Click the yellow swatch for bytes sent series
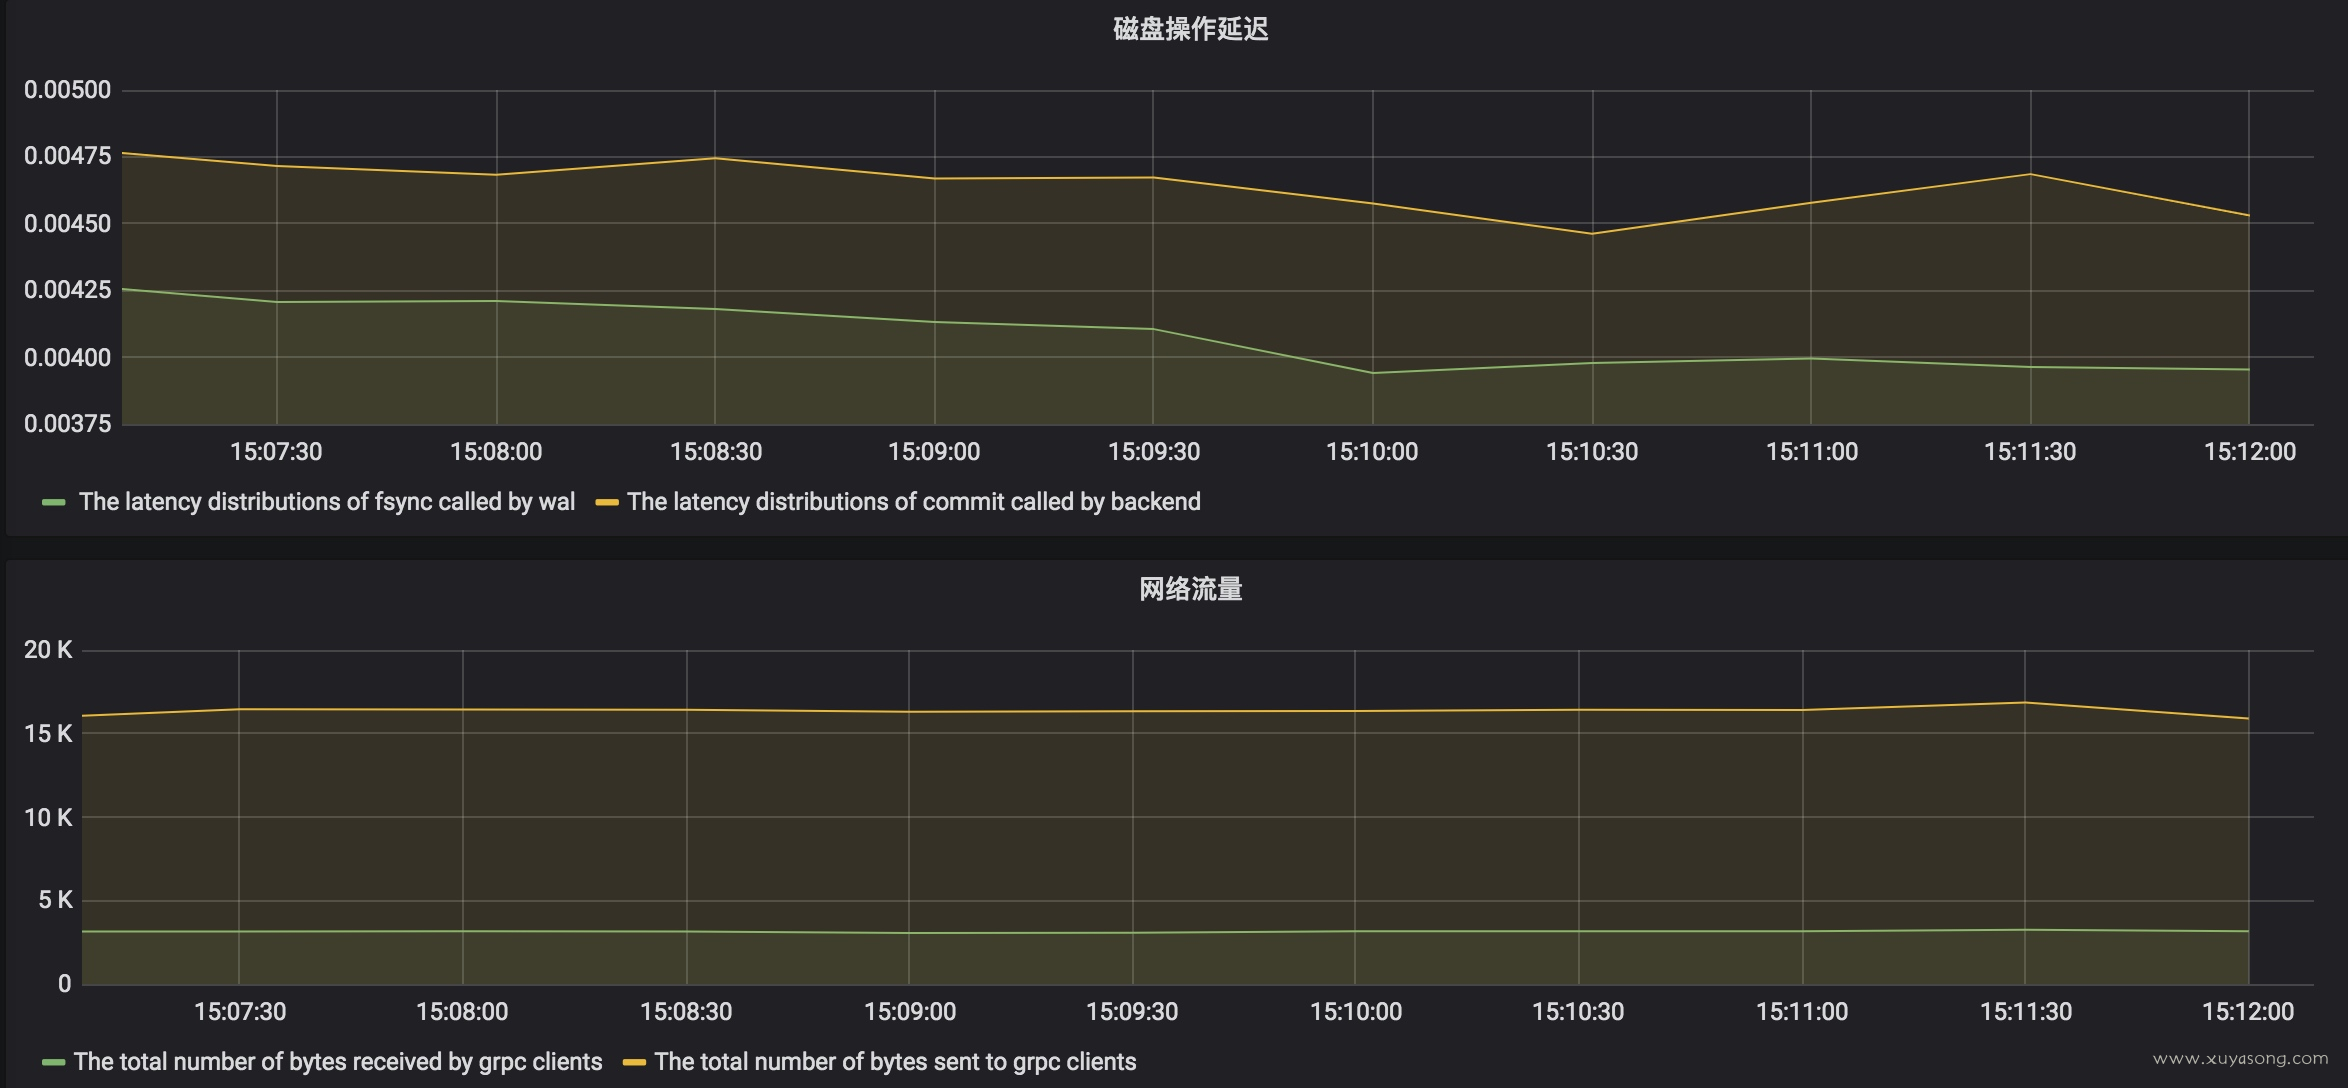2348x1088 pixels. click(x=634, y=1062)
